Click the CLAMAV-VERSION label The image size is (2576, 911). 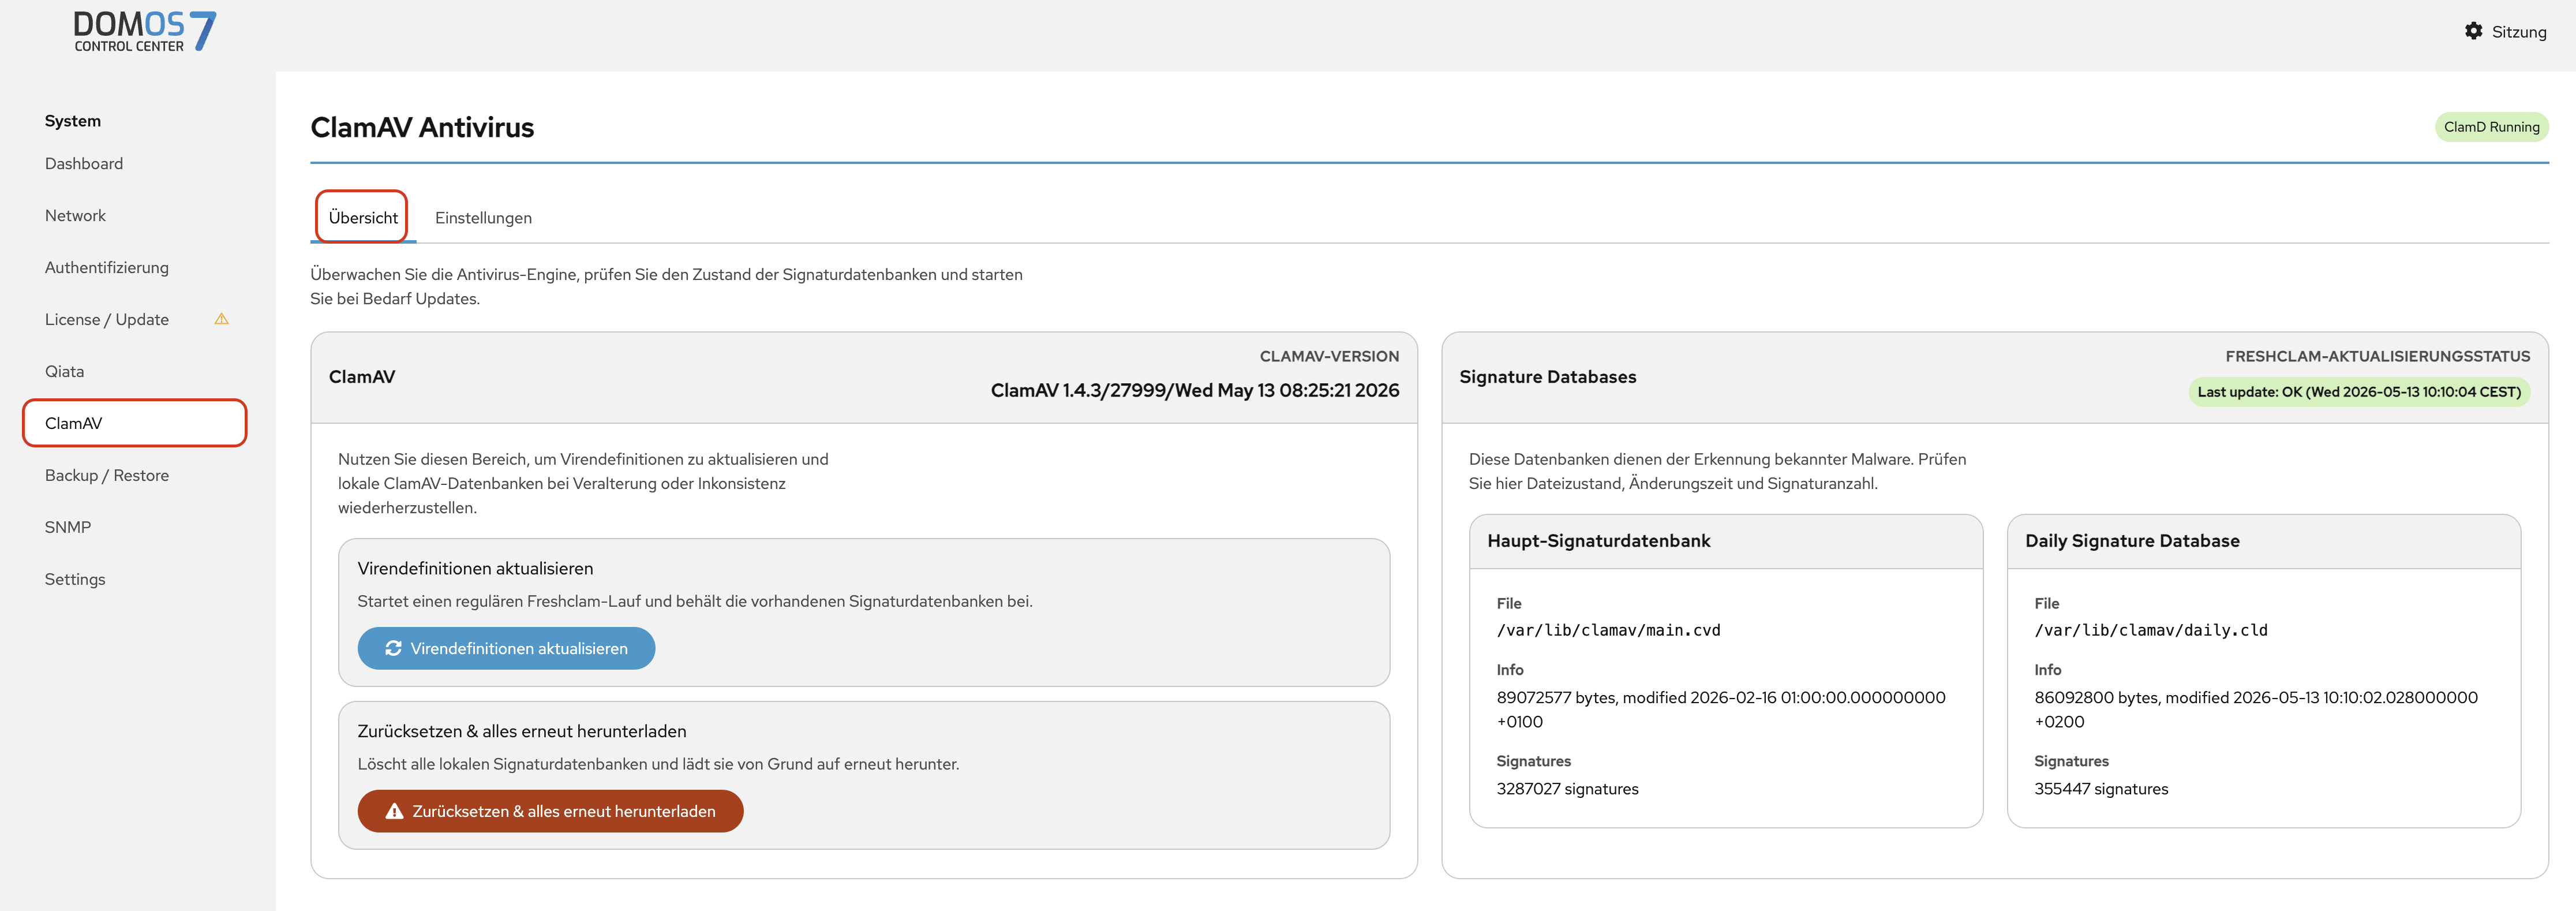click(x=1329, y=356)
